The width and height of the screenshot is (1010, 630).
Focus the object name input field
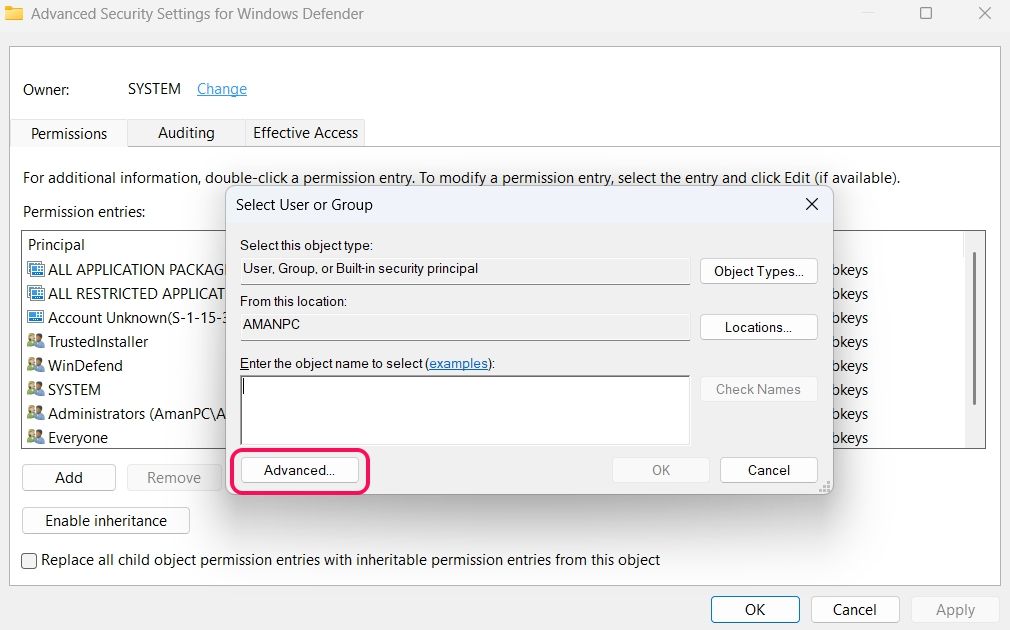[x=464, y=410]
